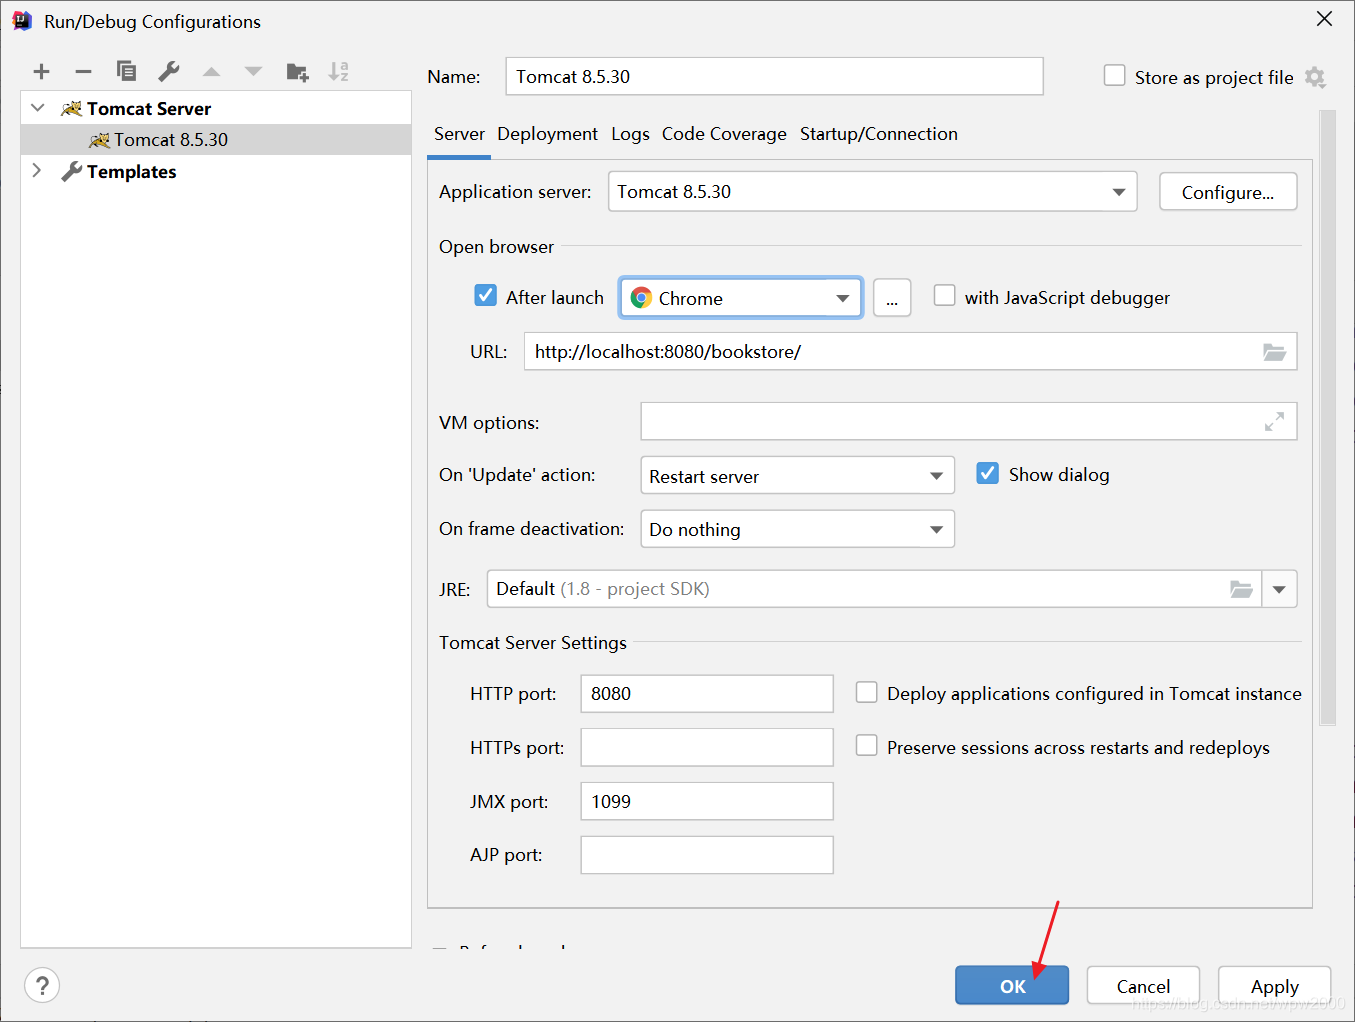The height and width of the screenshot is (1022, 1355).
Task: Click the URL input field
Action: click(910, 352)
